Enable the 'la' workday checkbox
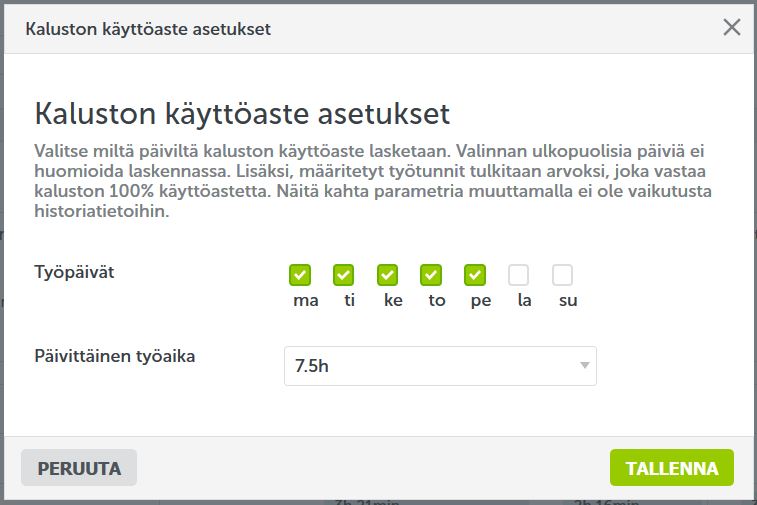 (x=519, y=274)
